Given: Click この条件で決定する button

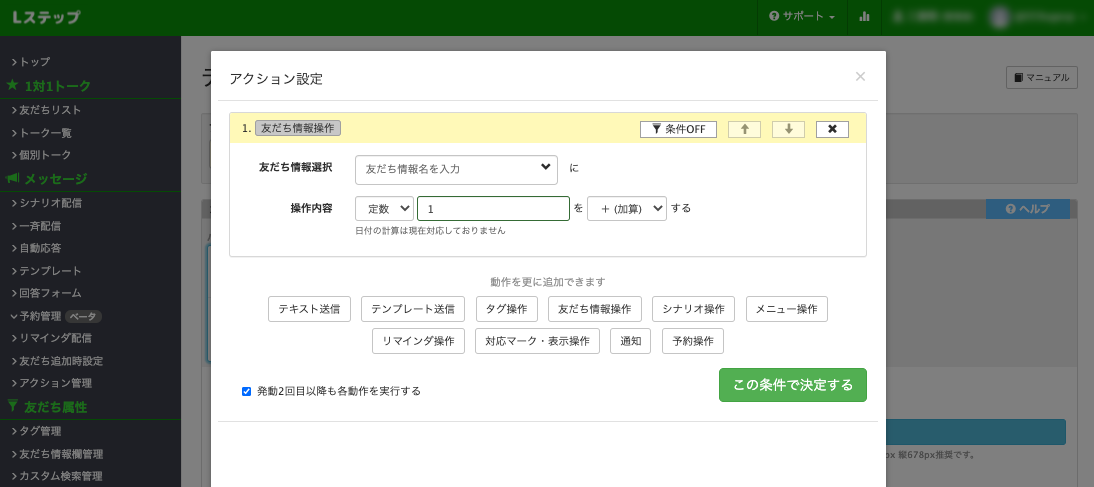Looking at the screenshot, I should click(792, 385).
